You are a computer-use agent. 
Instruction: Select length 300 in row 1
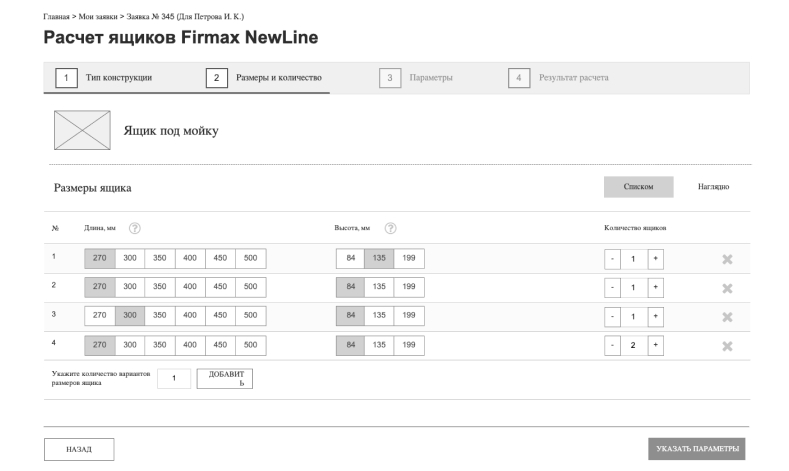coord(130,258)
